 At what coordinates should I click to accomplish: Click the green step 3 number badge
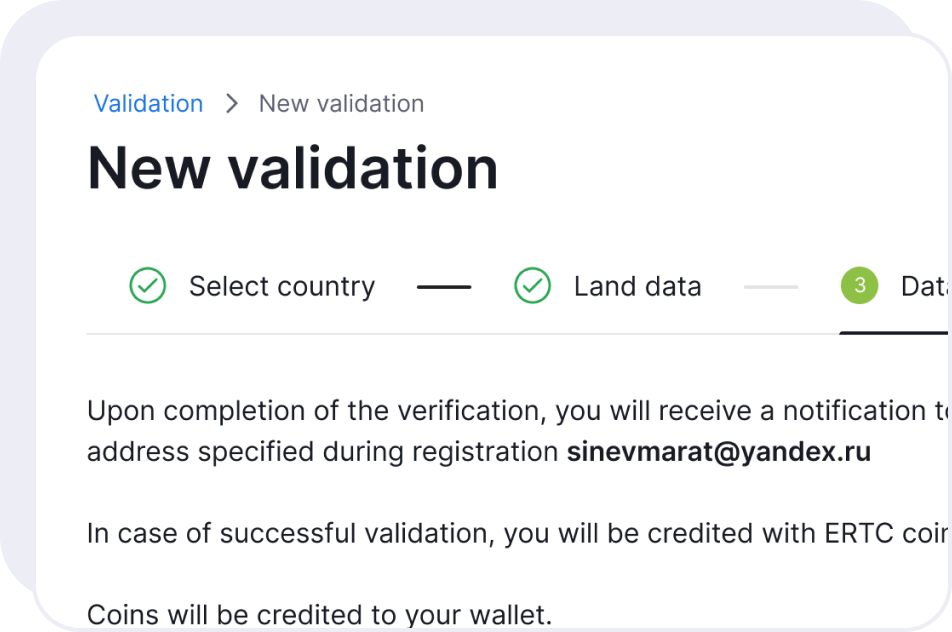point(859,287)
